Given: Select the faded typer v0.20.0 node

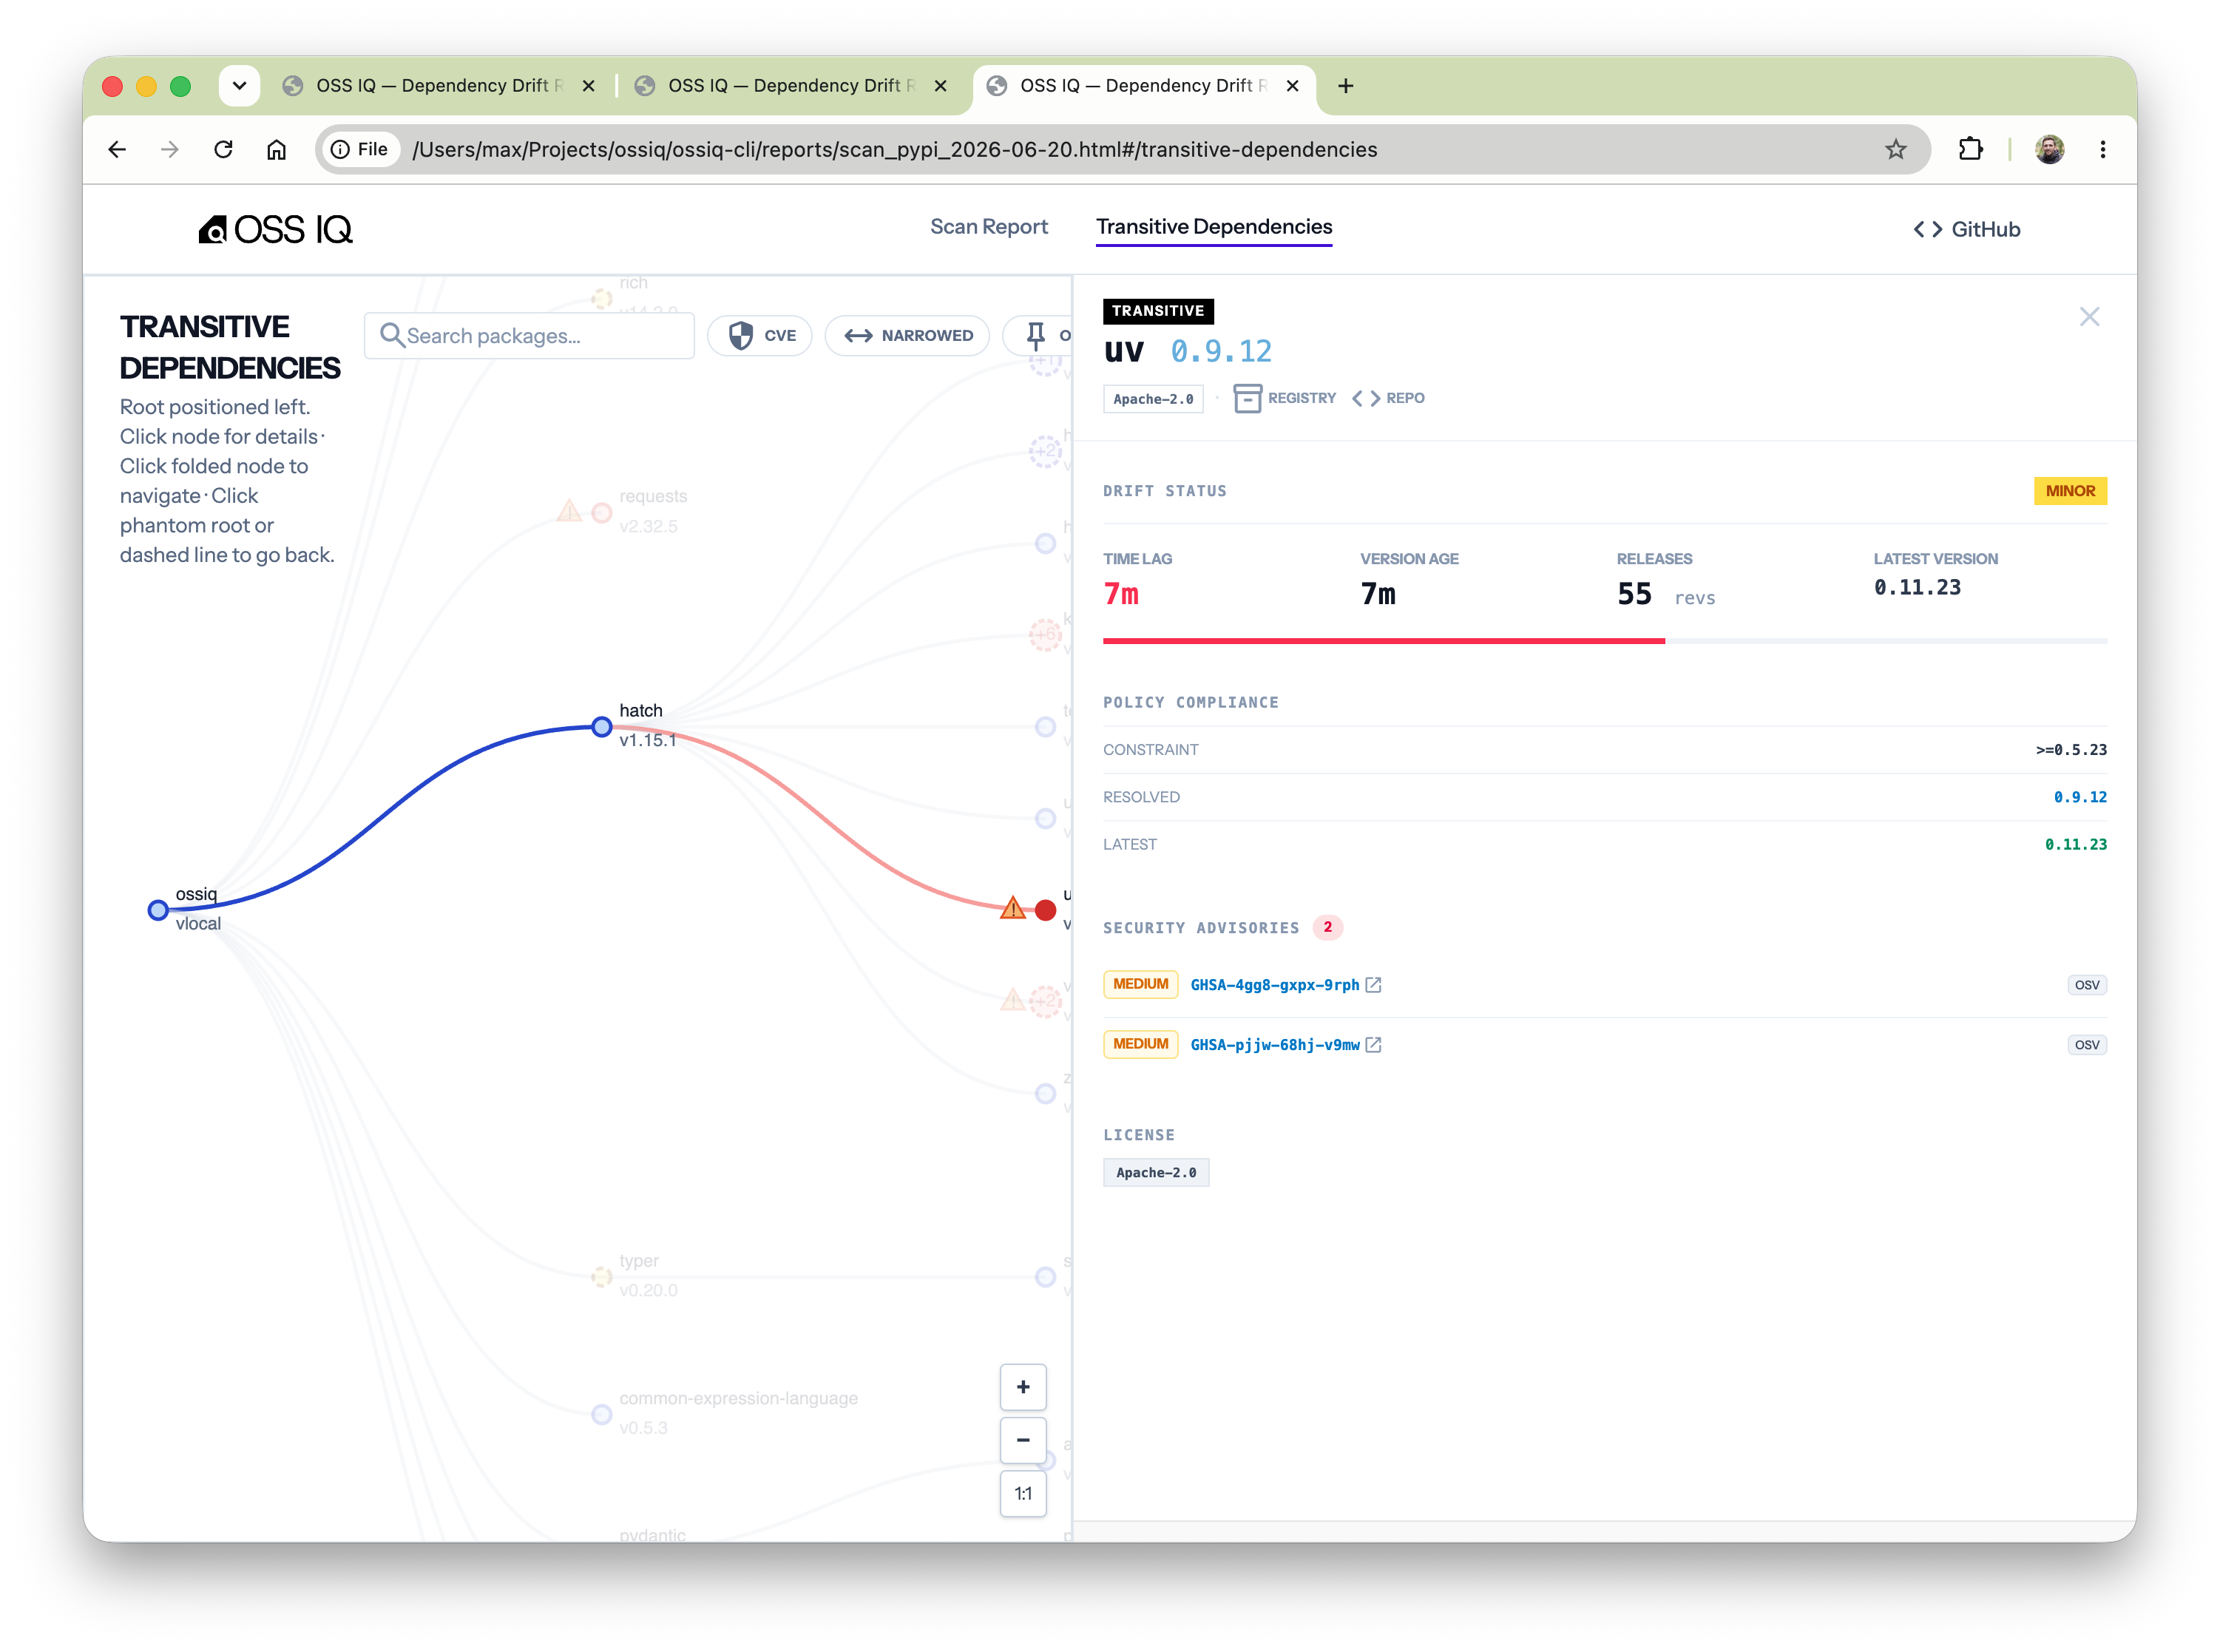Looking at the screenshot, I should (601, 1277).
